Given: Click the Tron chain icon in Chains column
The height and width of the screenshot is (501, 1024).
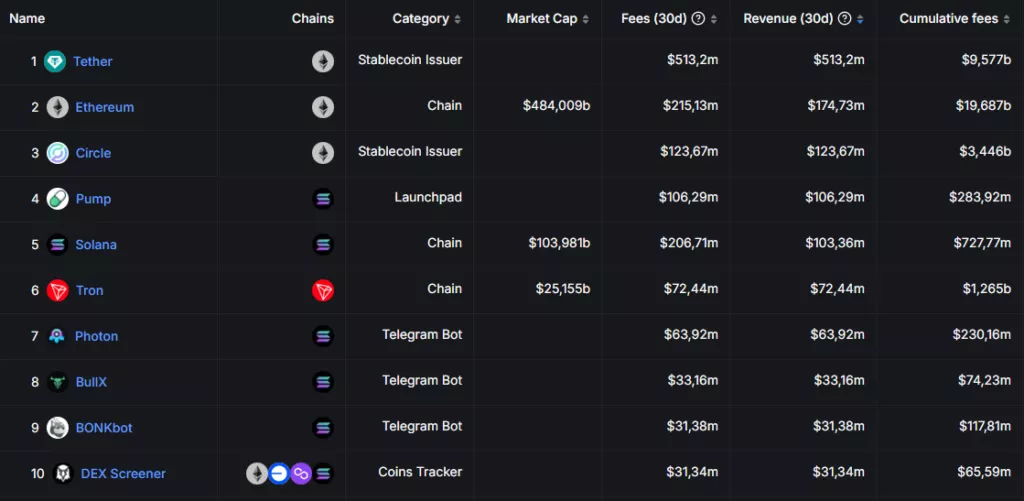Looking at the screenshot, I should [x=323, y=290].
